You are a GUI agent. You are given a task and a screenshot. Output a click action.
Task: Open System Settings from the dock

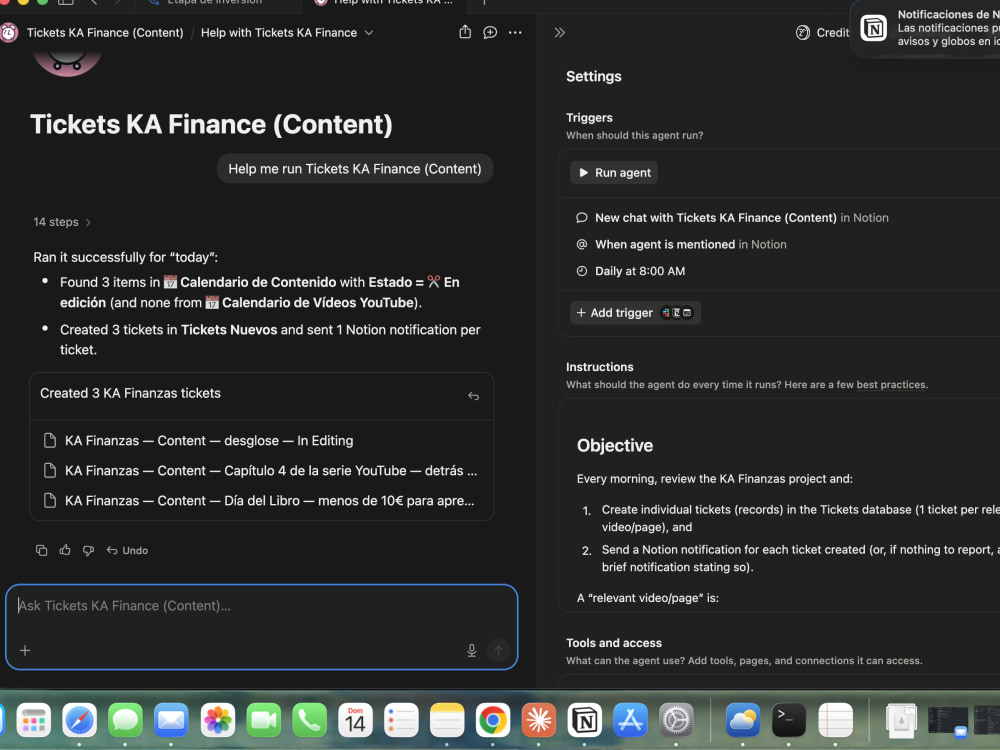pos(677,720)
